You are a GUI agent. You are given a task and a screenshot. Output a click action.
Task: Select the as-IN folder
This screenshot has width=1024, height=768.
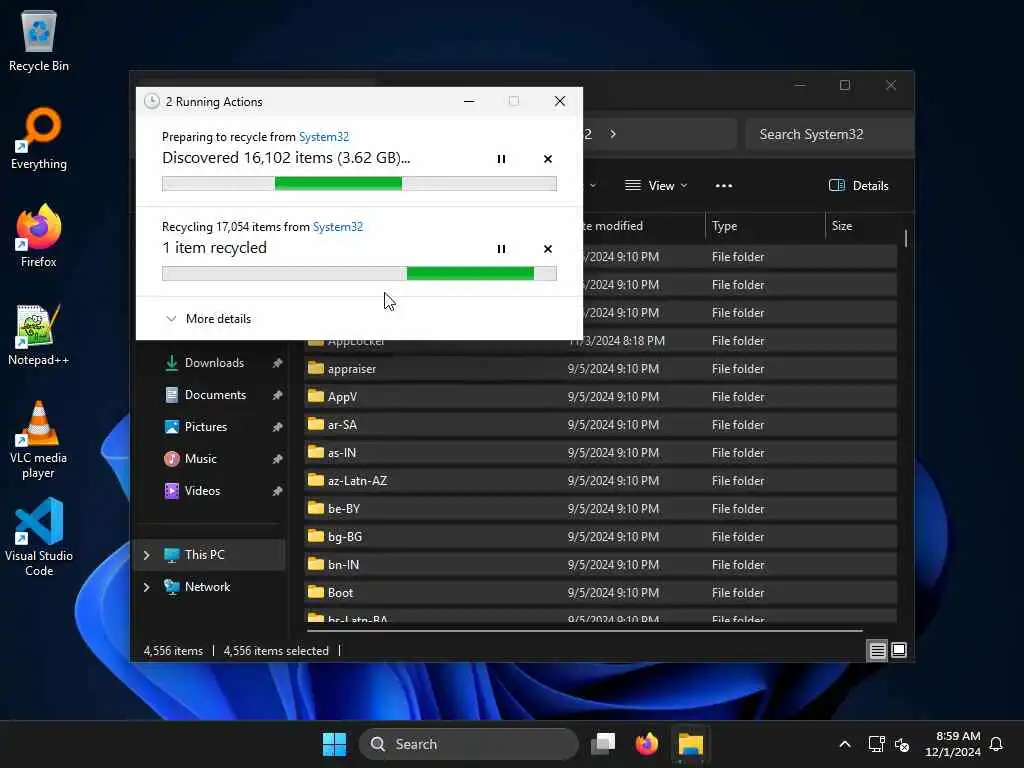click(x=601, y=453)
